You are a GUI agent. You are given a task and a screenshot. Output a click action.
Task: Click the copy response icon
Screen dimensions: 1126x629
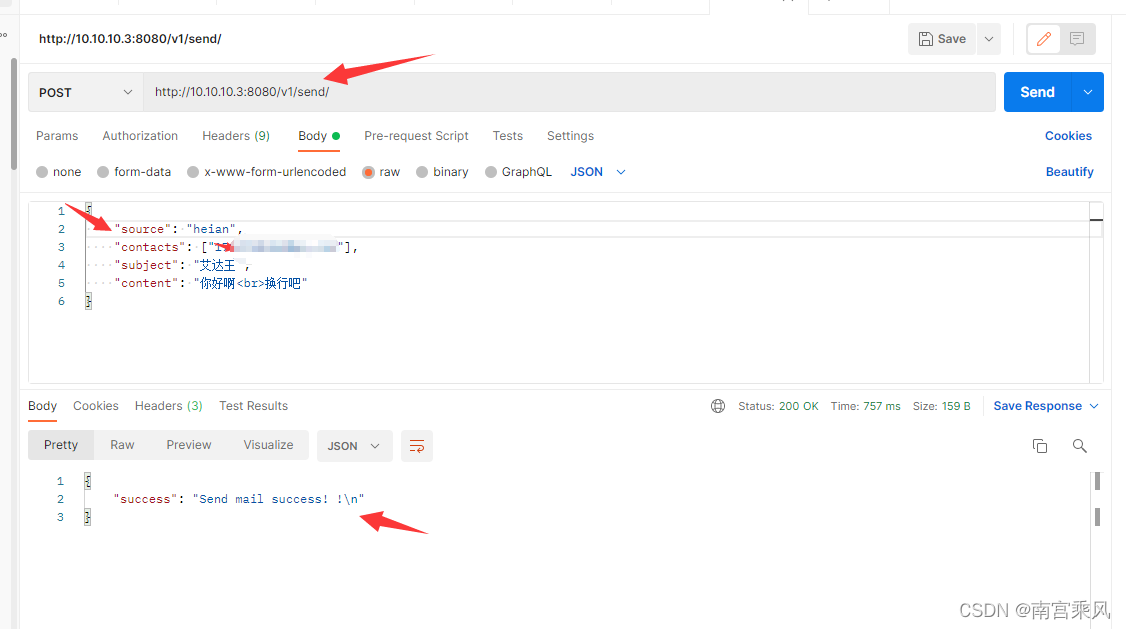(x=1040, y=446)
